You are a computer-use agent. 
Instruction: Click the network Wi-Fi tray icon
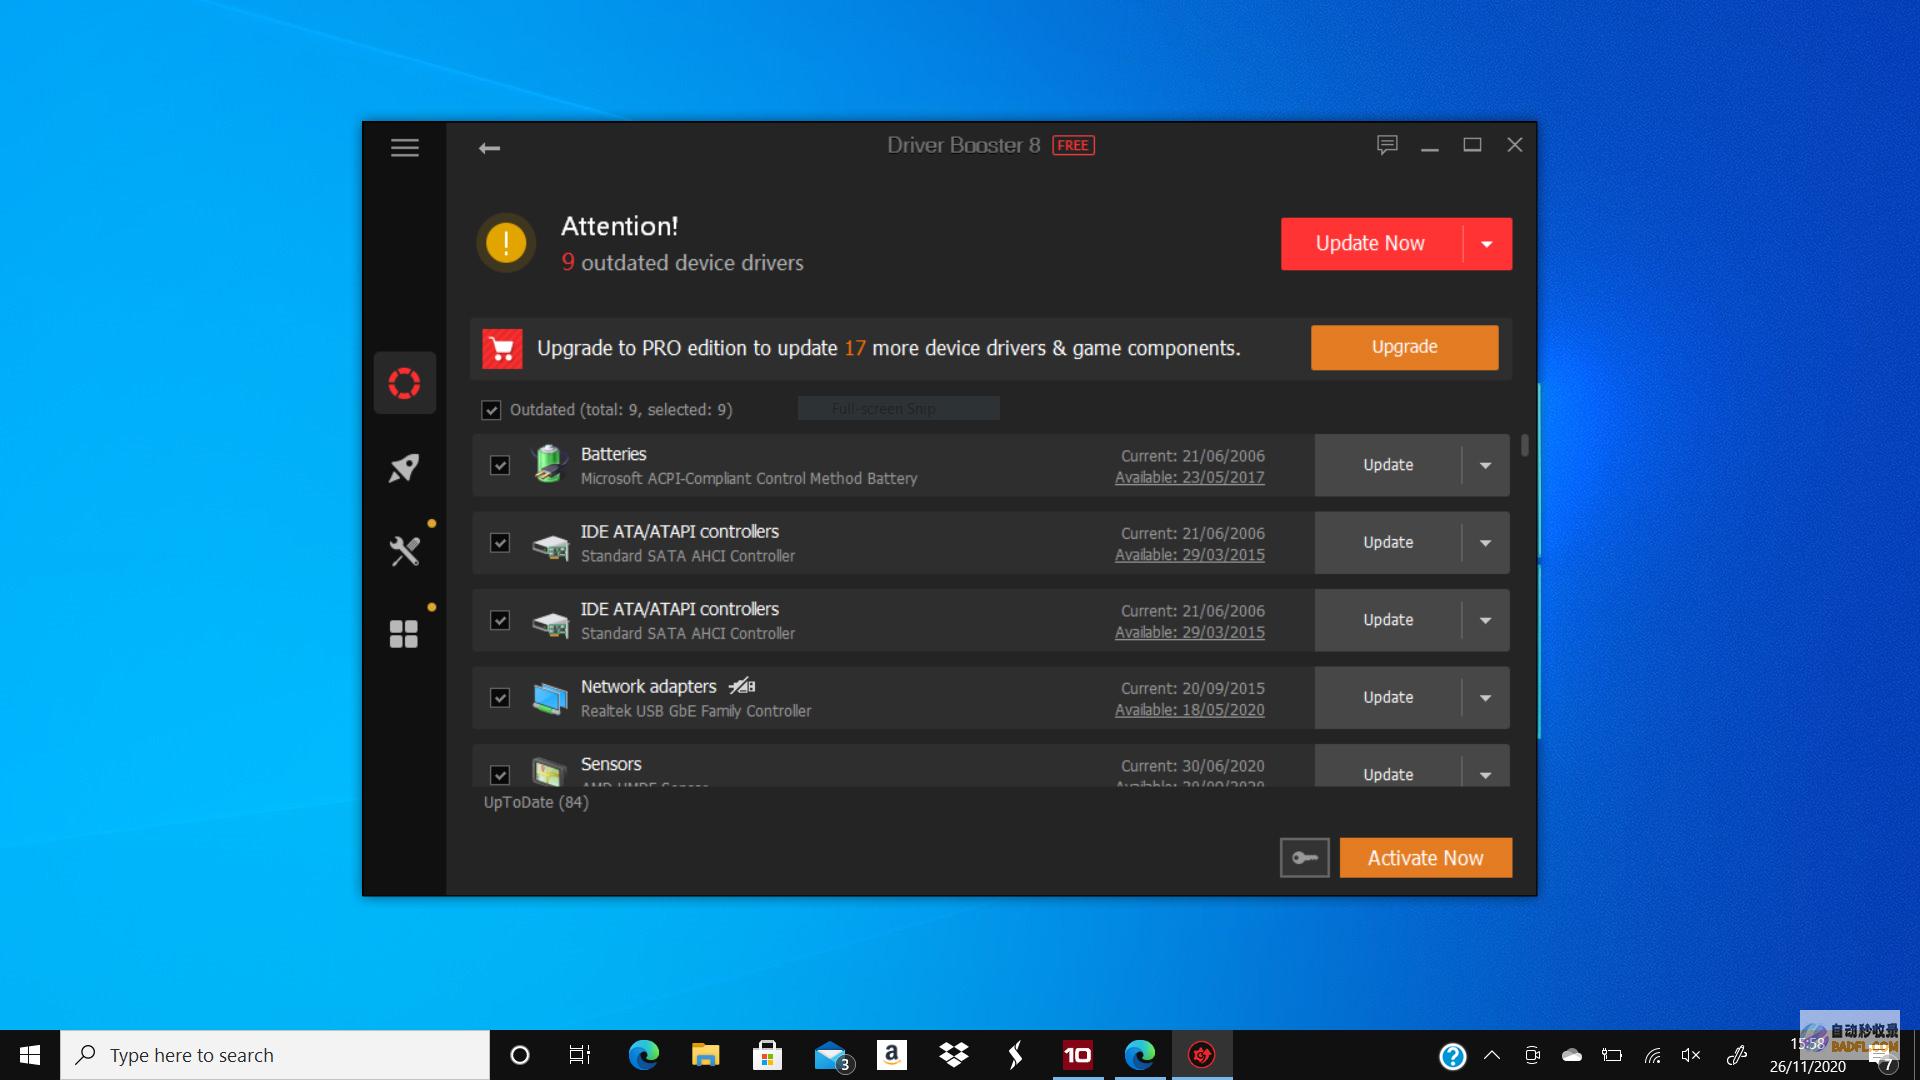pyautogui.click(x=1652, y=1055)
